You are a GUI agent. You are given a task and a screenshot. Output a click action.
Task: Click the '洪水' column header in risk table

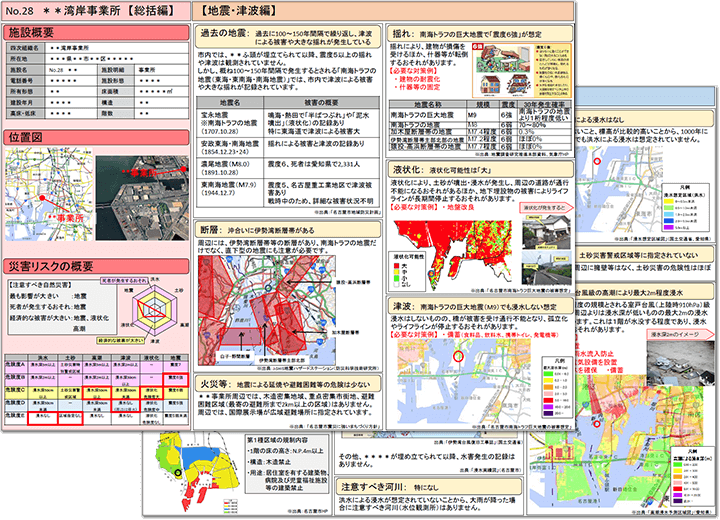pos(42,357)
